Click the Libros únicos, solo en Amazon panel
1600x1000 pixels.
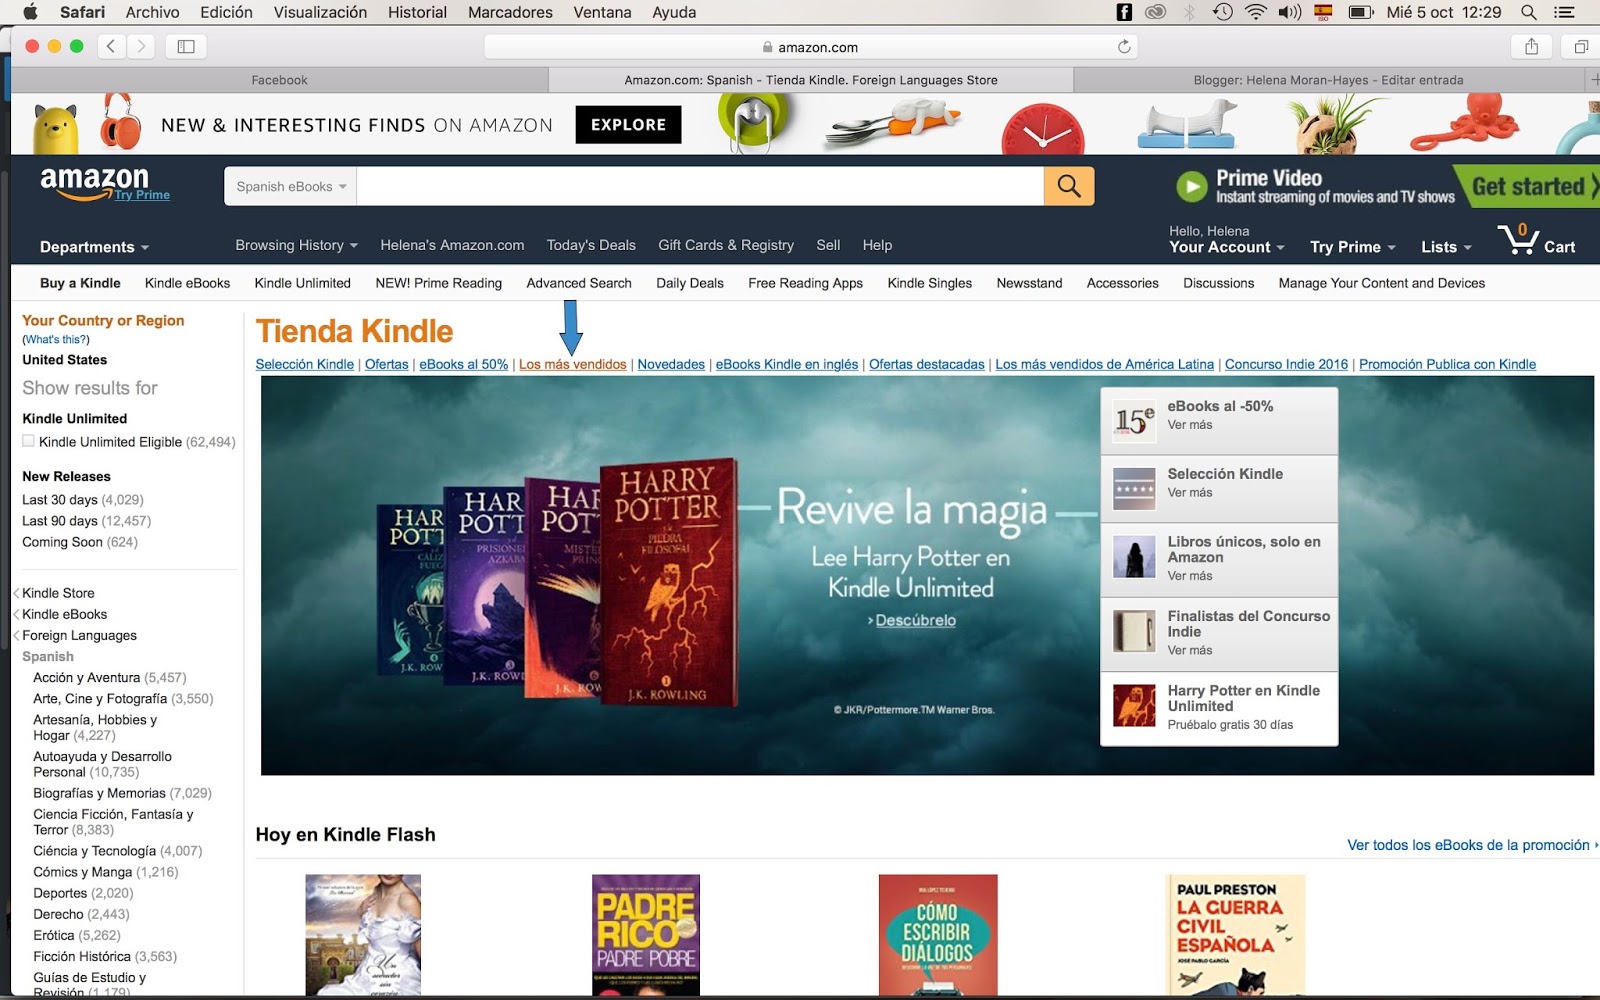point(1219,560)
